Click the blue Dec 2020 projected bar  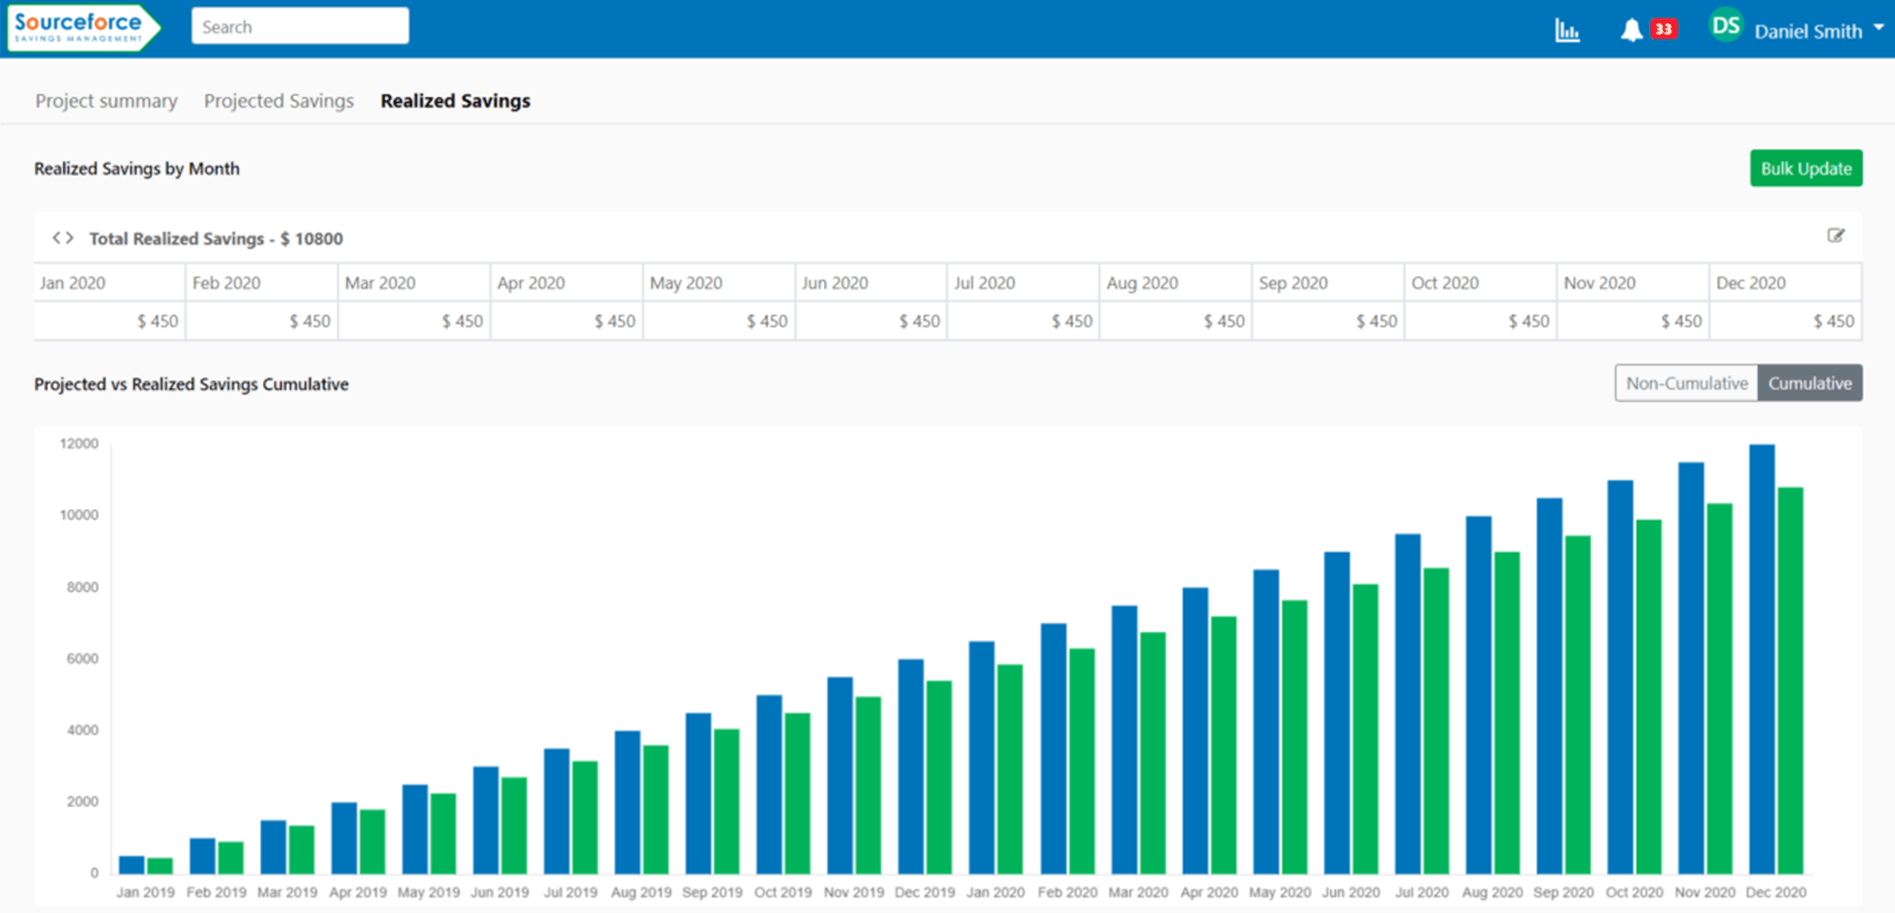click(x=1761, y=660)
